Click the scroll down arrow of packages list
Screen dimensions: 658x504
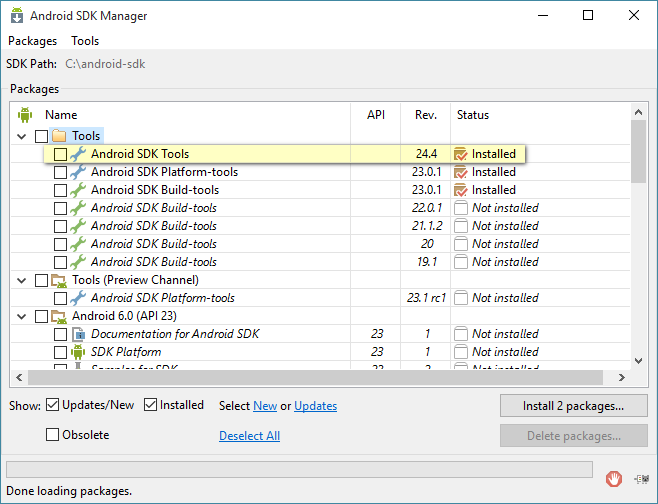638,361
